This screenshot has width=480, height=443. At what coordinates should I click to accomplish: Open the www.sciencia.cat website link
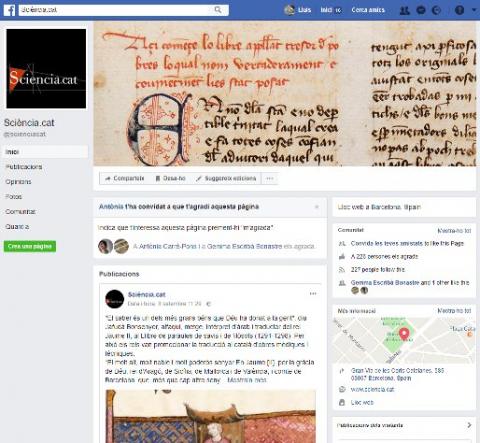tap(372, 389)
